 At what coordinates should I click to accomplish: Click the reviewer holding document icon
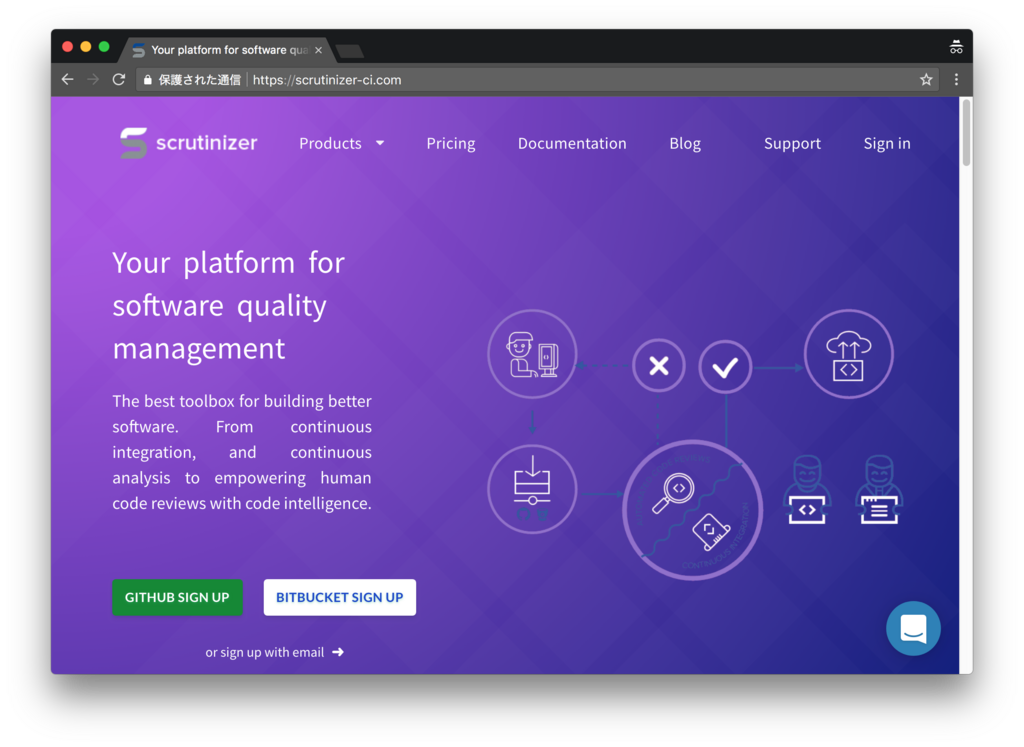(879, 490)
